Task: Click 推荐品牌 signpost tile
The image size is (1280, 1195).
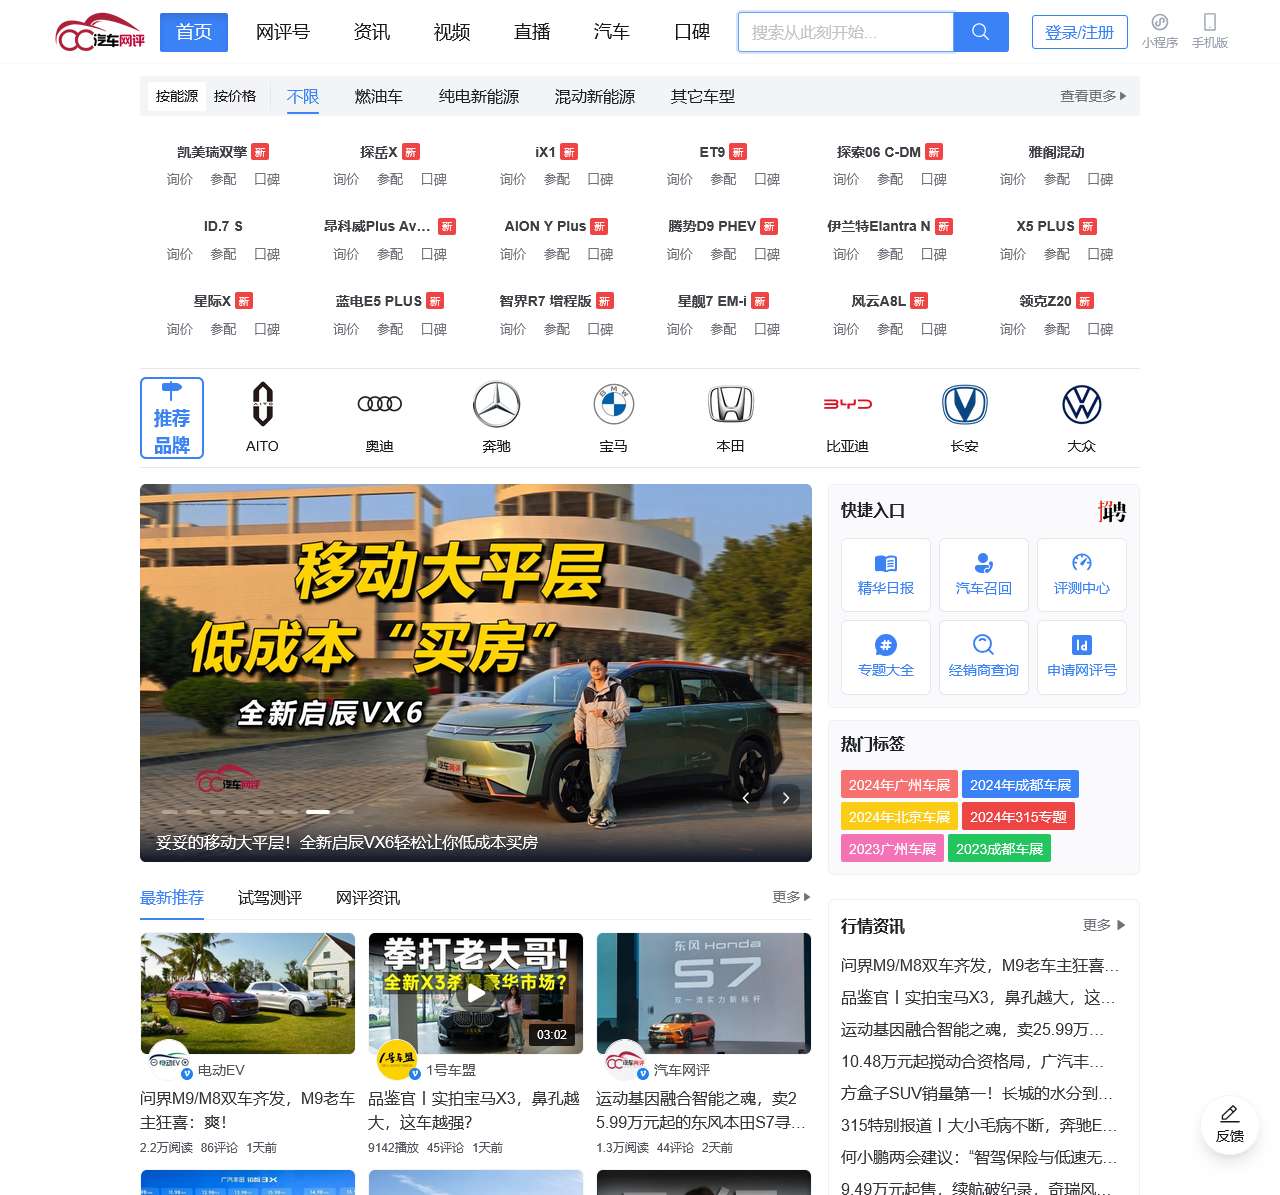Action: (172, 418)
